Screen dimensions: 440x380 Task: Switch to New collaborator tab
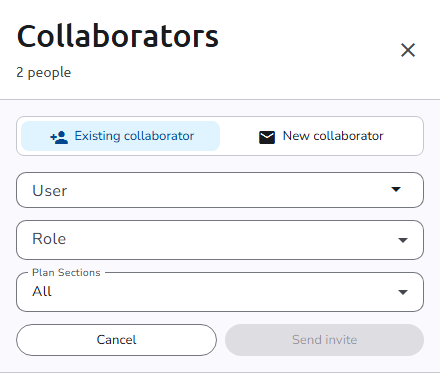point(321,136)
